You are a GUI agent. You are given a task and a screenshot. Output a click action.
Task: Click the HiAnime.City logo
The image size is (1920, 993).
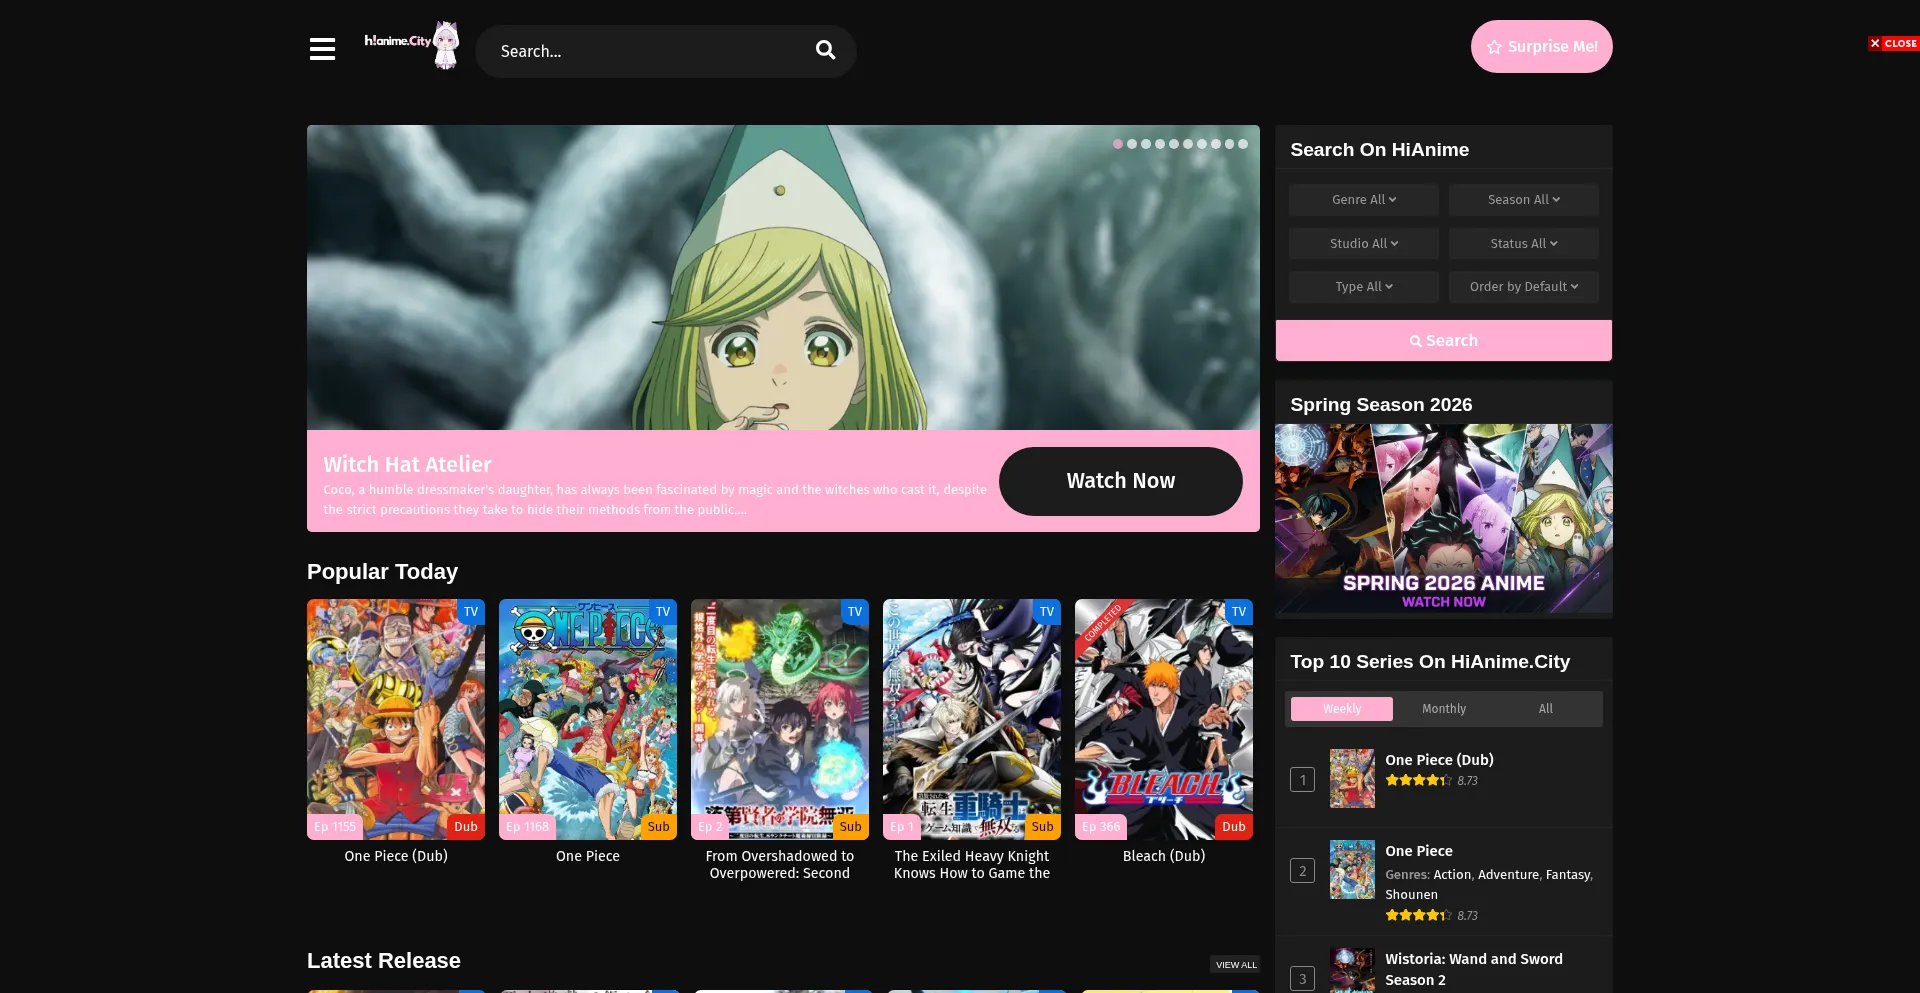[x=412, y=45]
